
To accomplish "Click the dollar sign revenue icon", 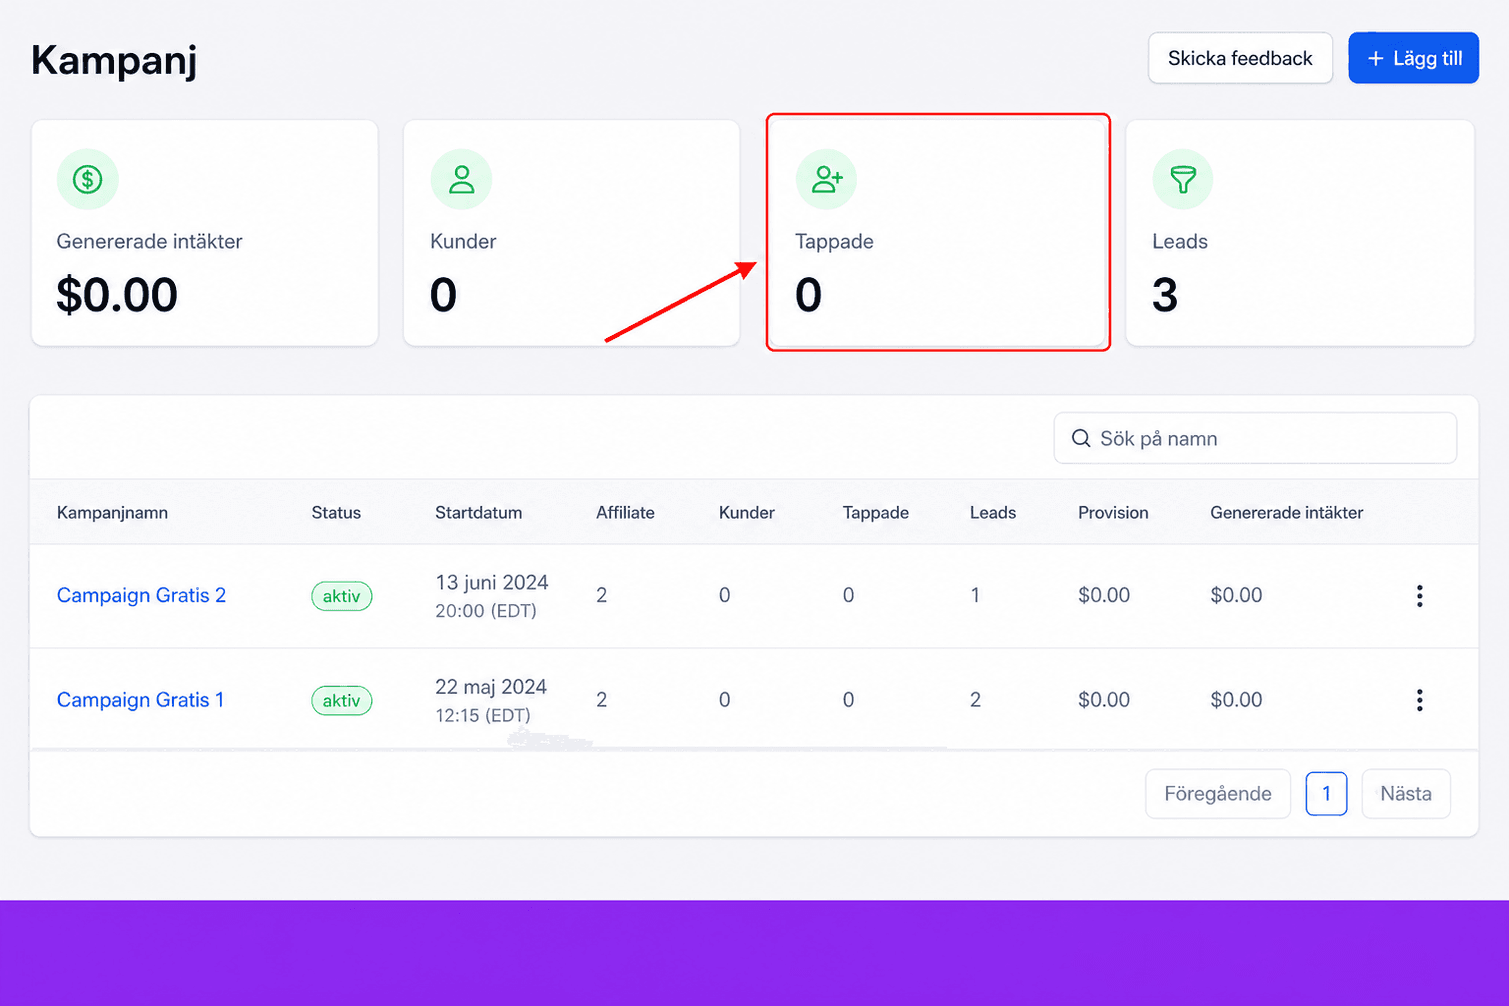I will click(x=88, y=180).
